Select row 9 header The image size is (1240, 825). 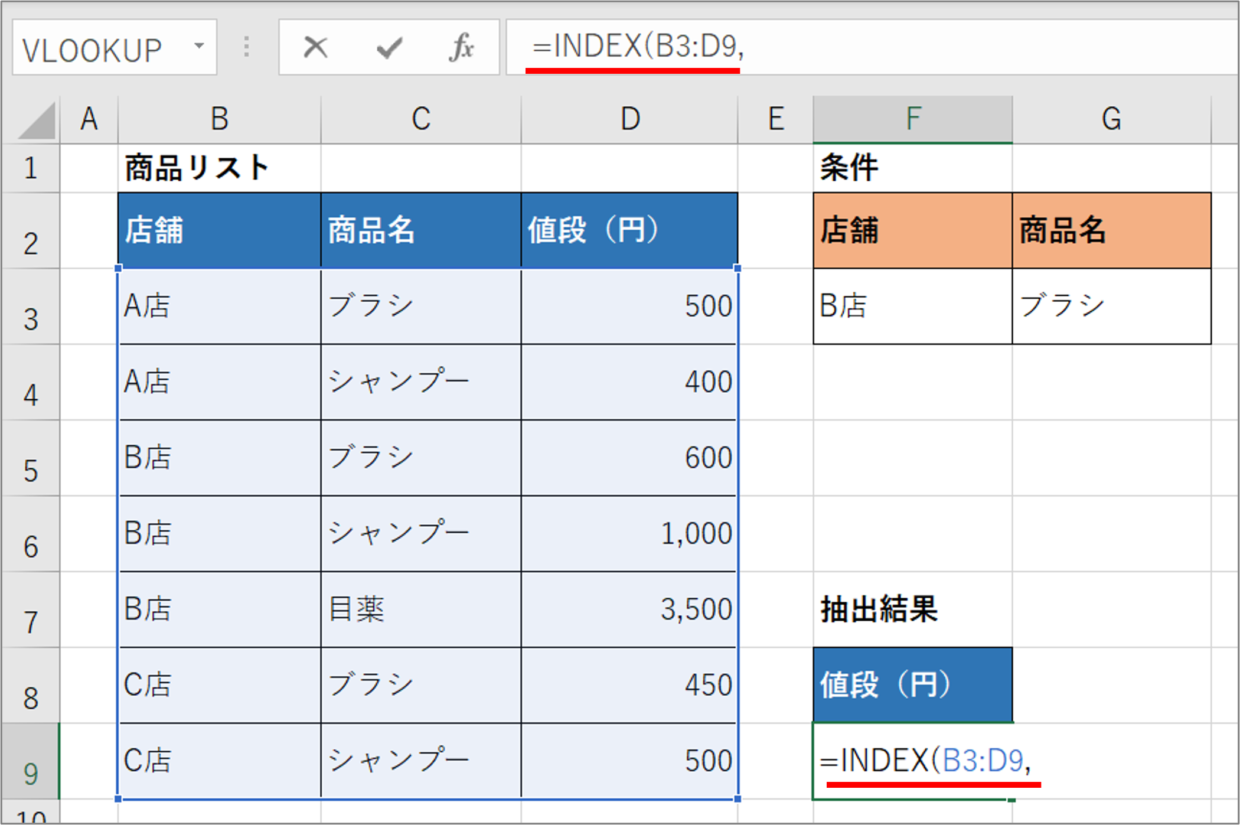tap(30, 763)
